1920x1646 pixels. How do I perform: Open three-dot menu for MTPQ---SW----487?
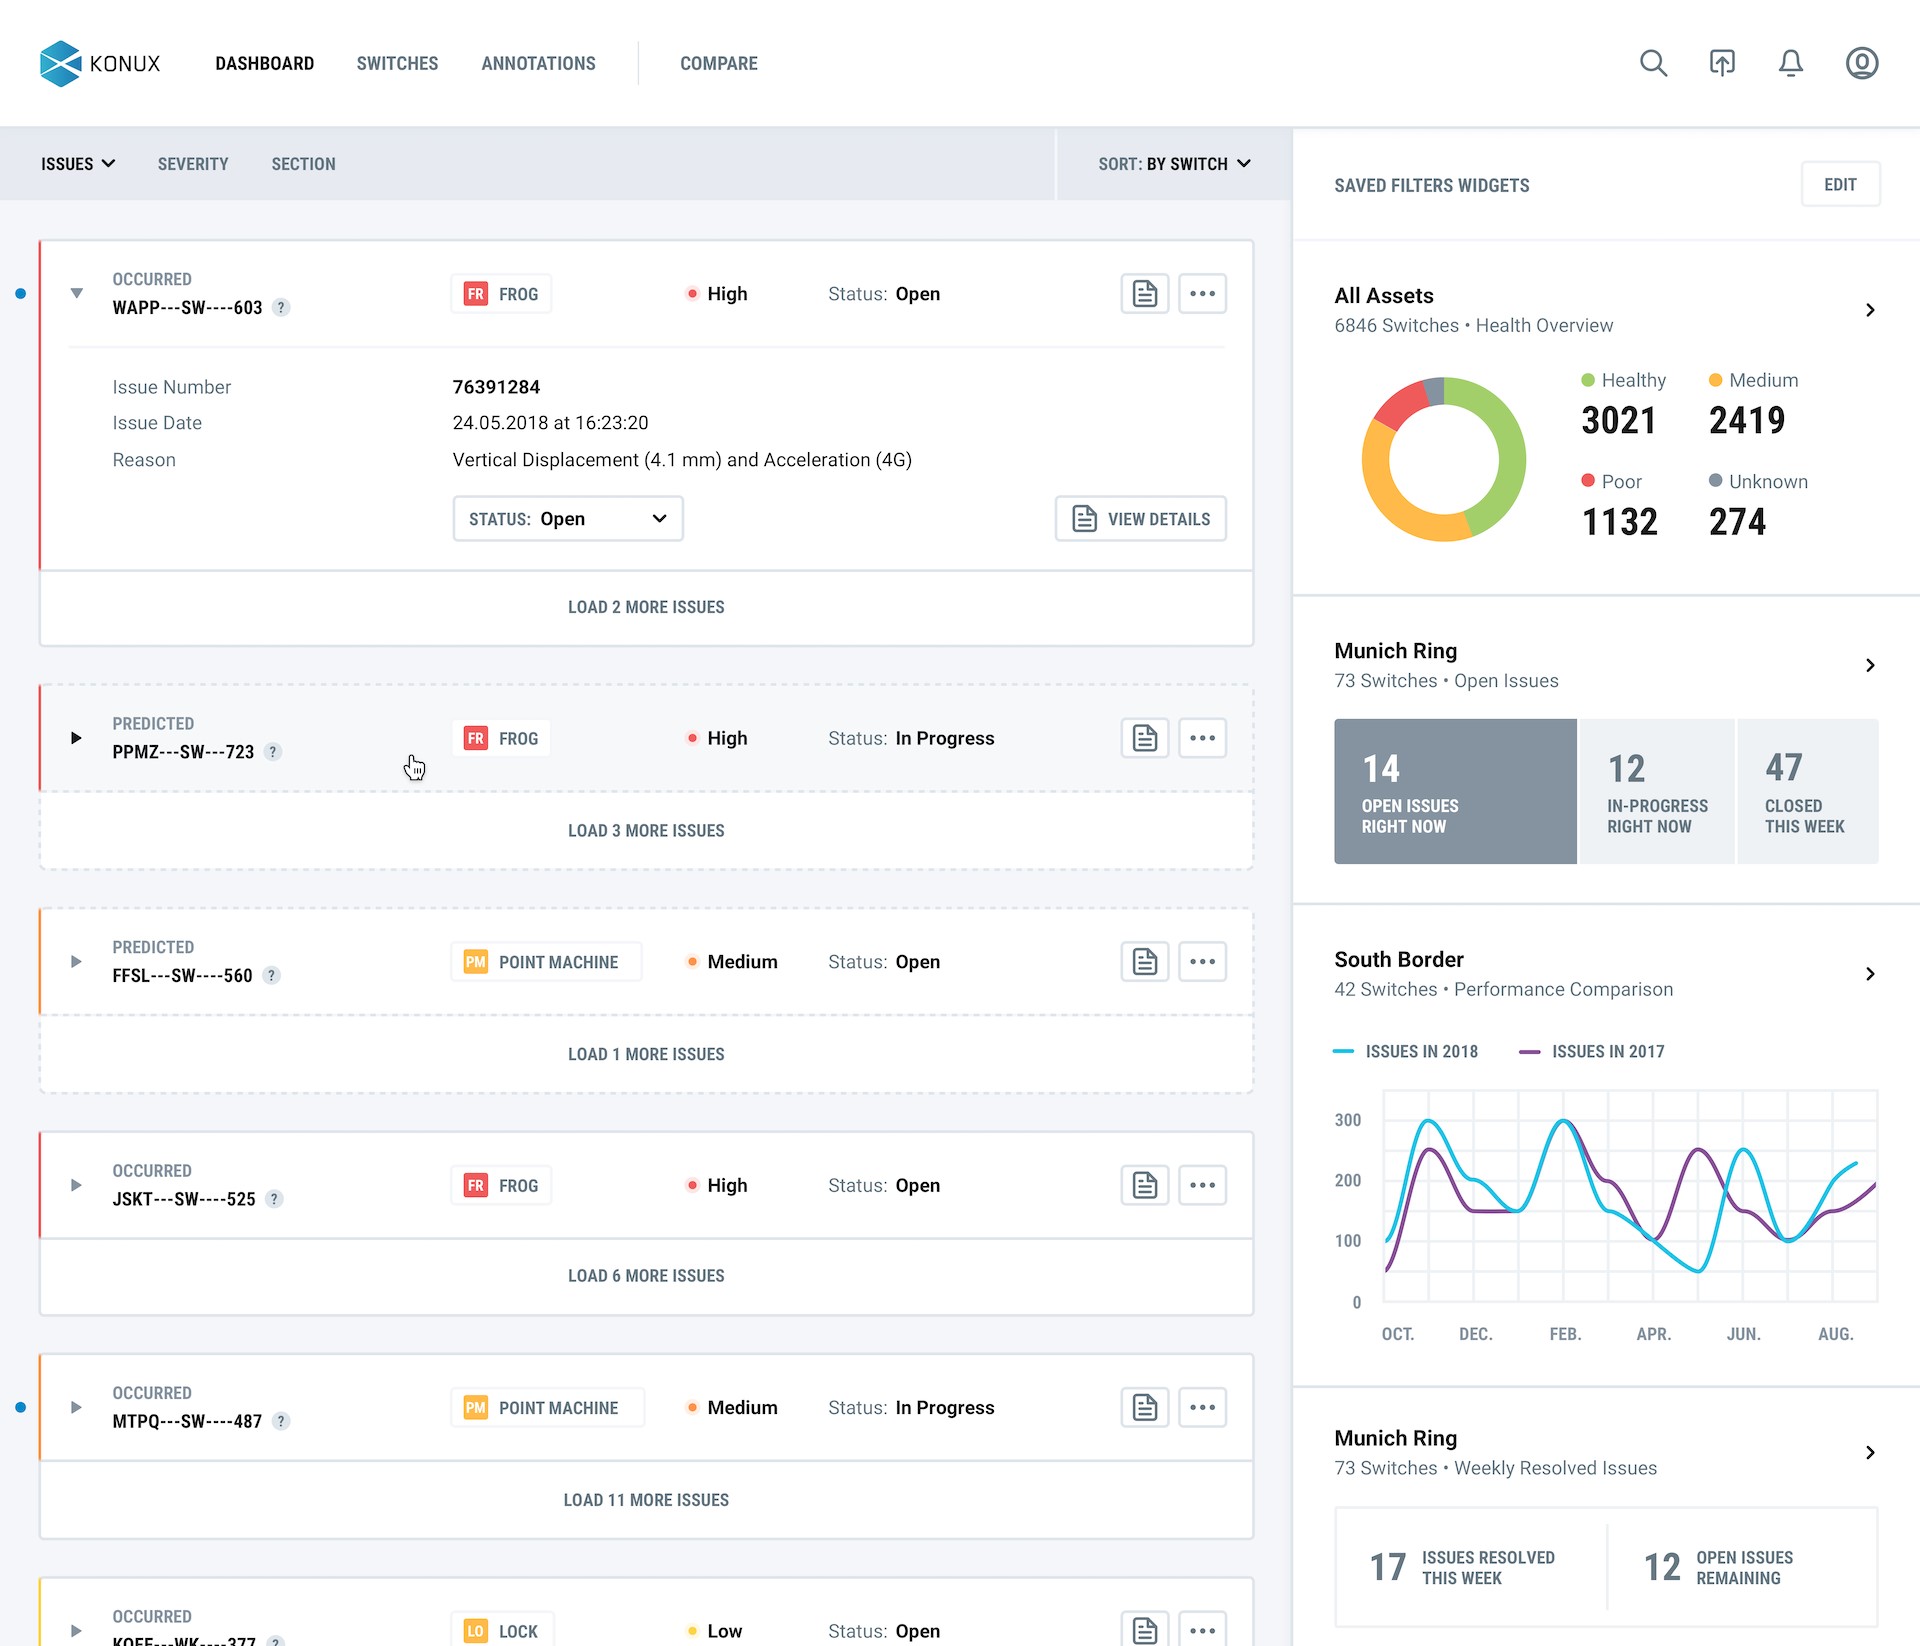pyautogui.click(x=1202, y=1407)
